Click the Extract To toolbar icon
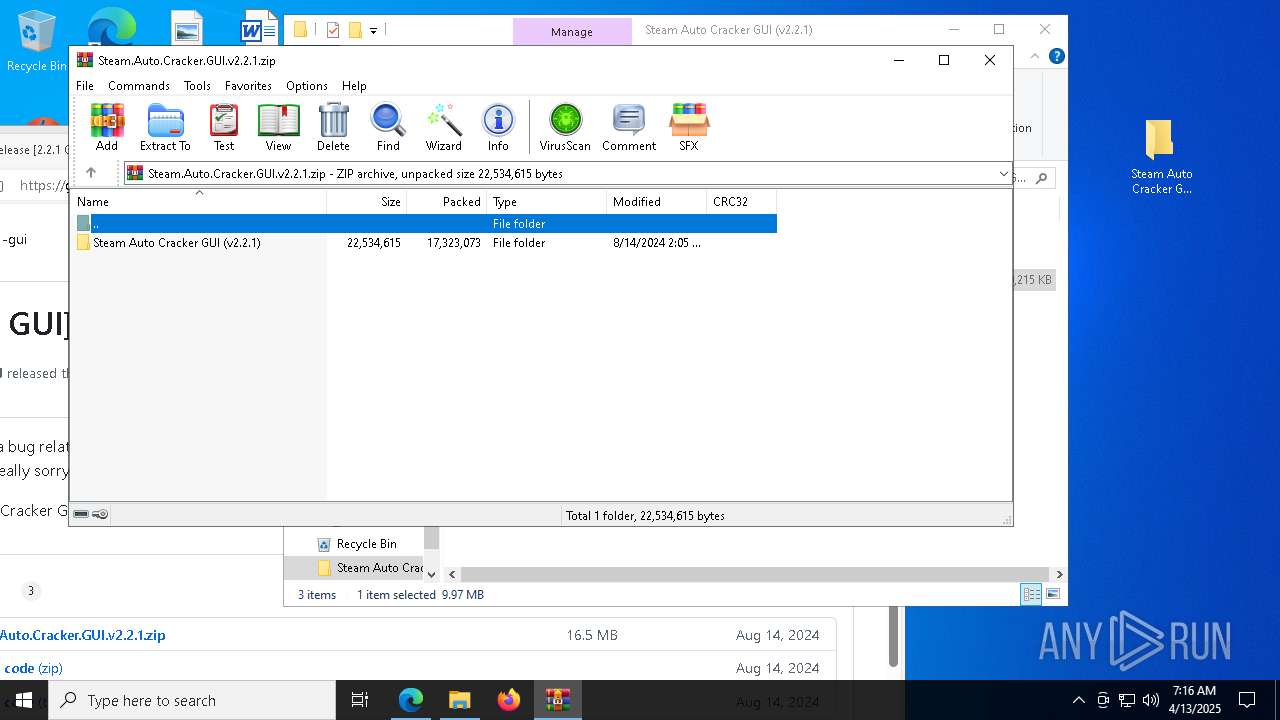Viewport: 1280px width, 720px height. 165,127
